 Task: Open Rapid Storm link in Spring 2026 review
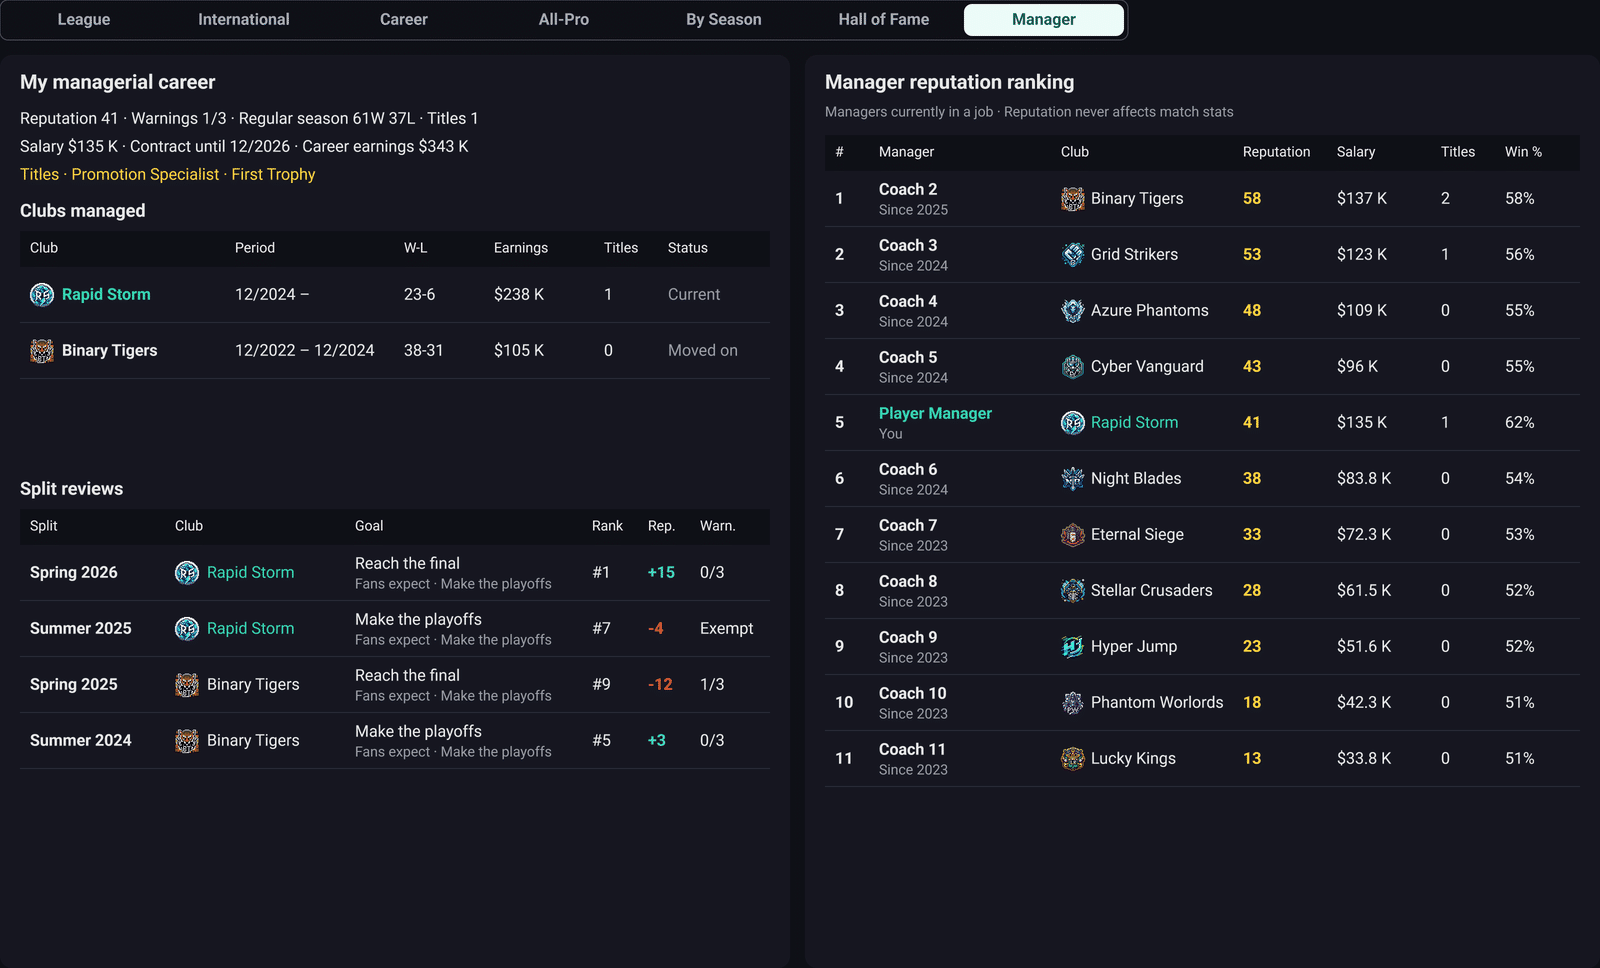tap(250, 572)
